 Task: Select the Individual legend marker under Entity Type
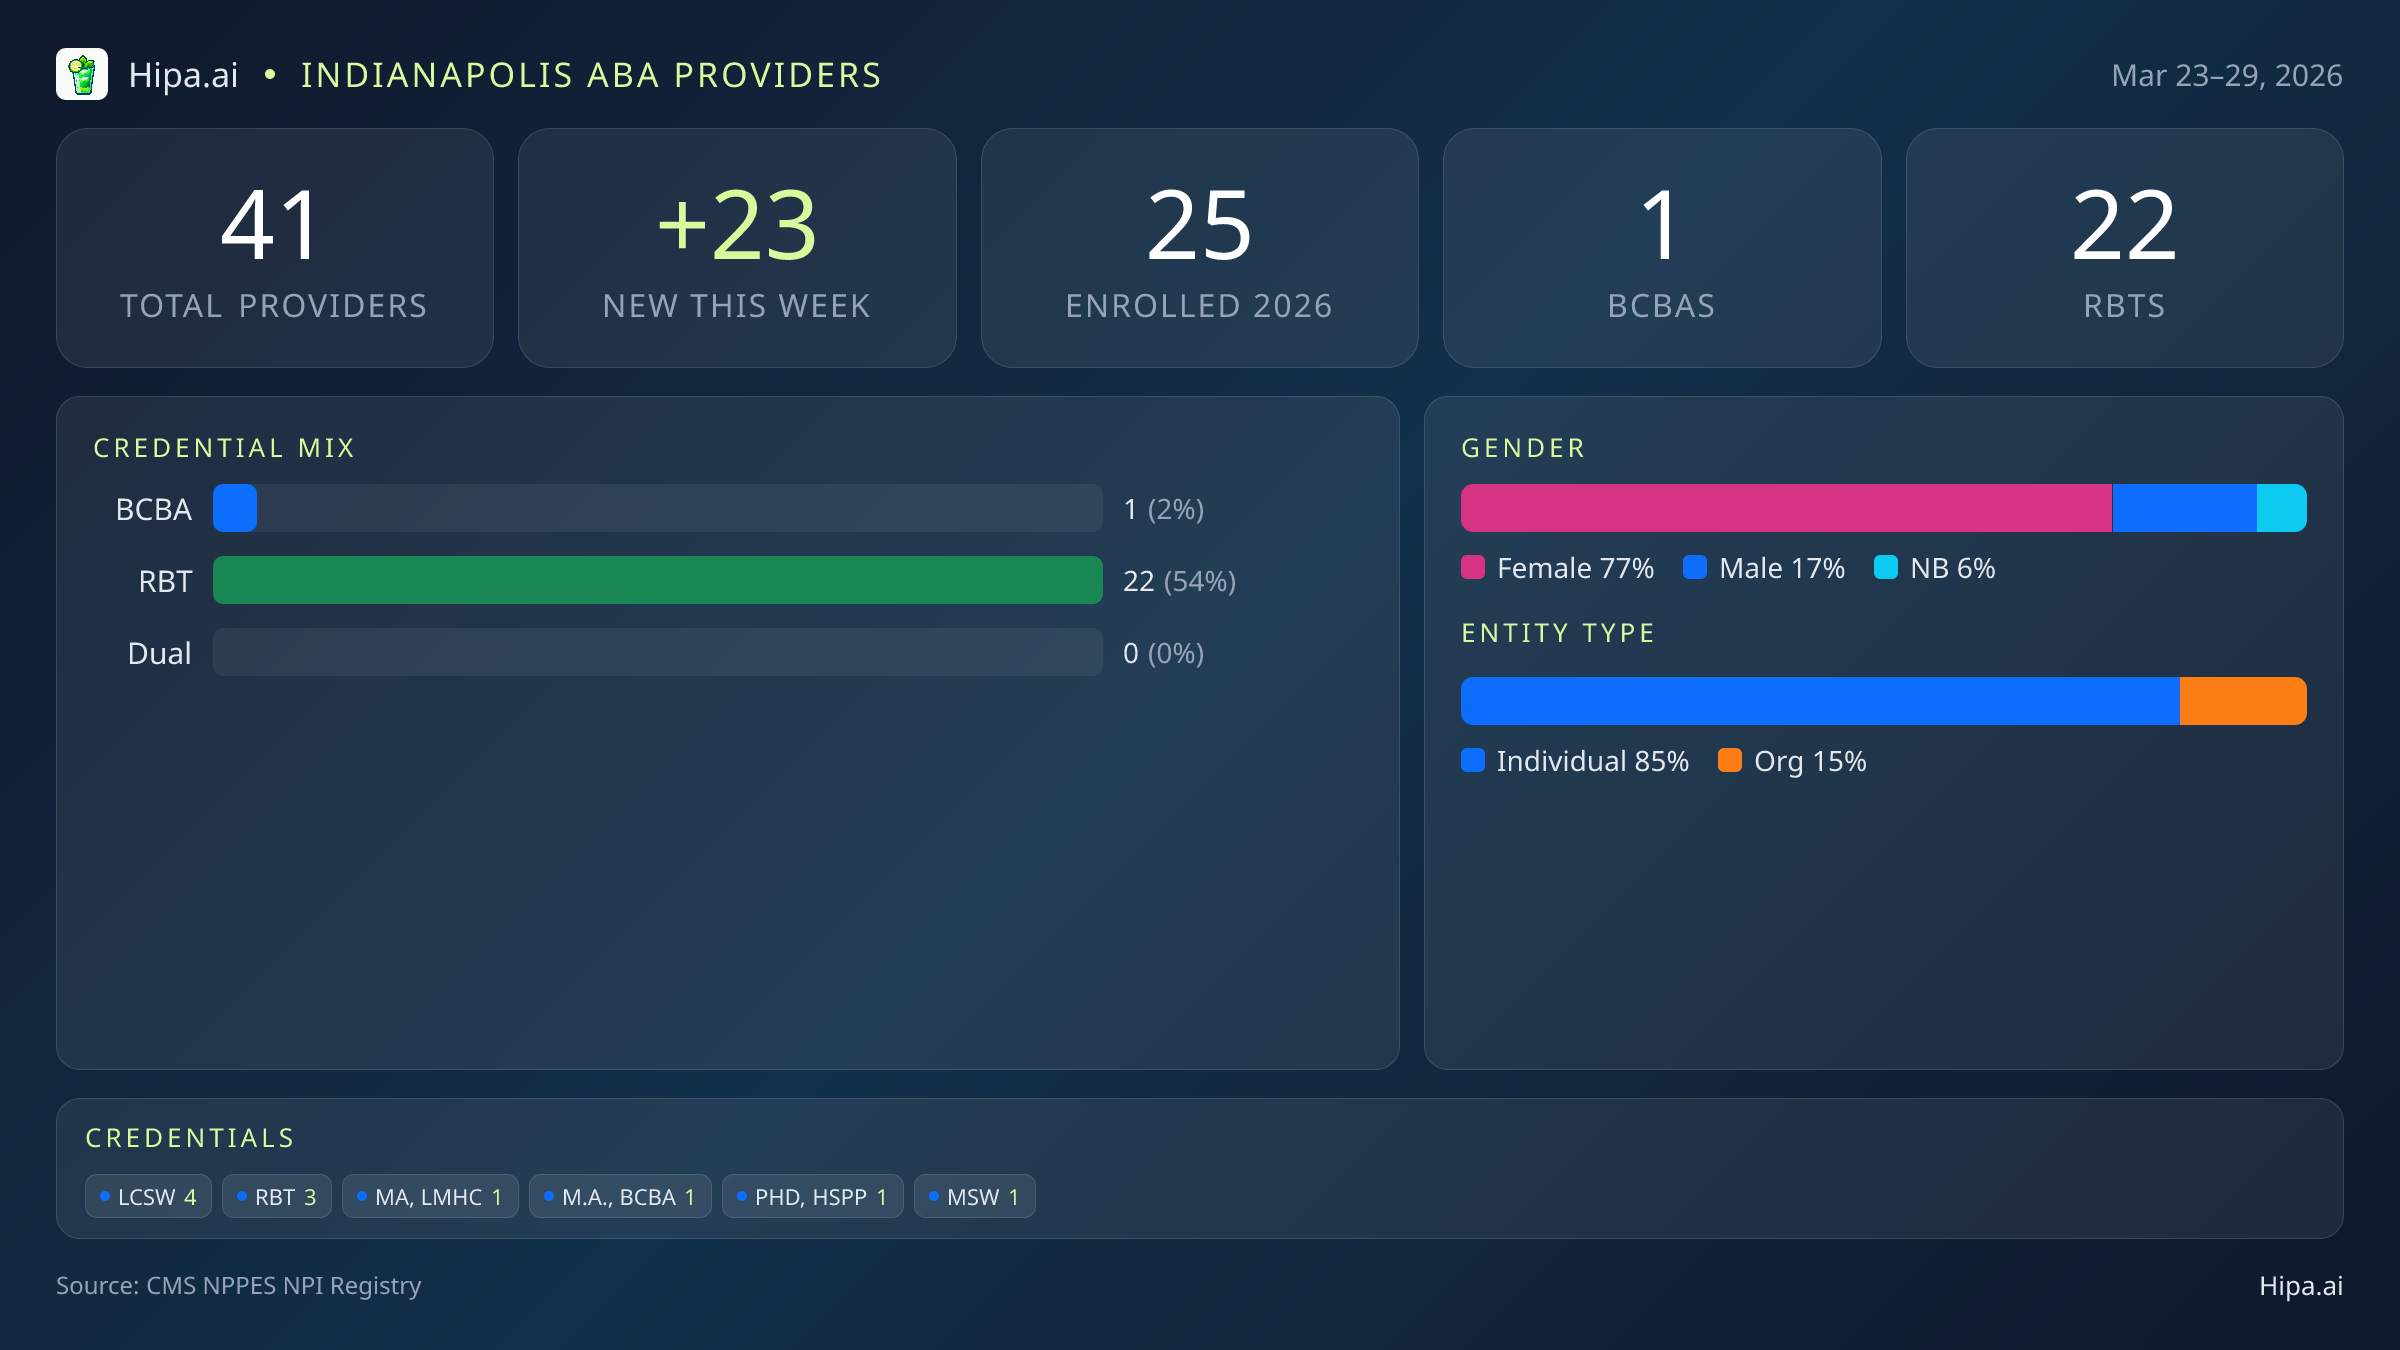point(1474,761)
